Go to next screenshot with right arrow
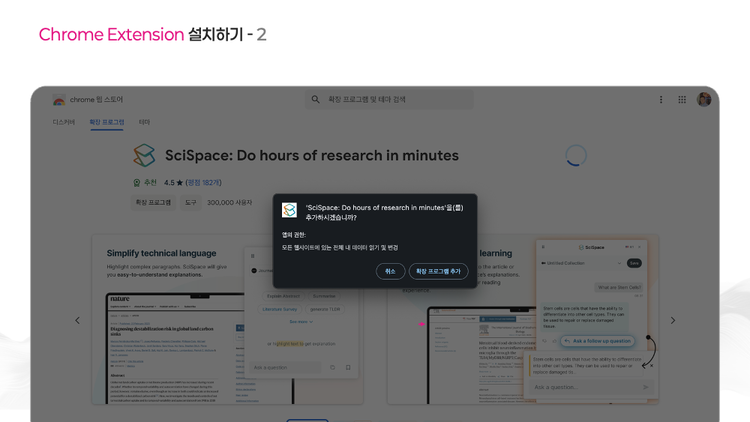This screenshot has height=422, width=750. (x=673, y=321)
